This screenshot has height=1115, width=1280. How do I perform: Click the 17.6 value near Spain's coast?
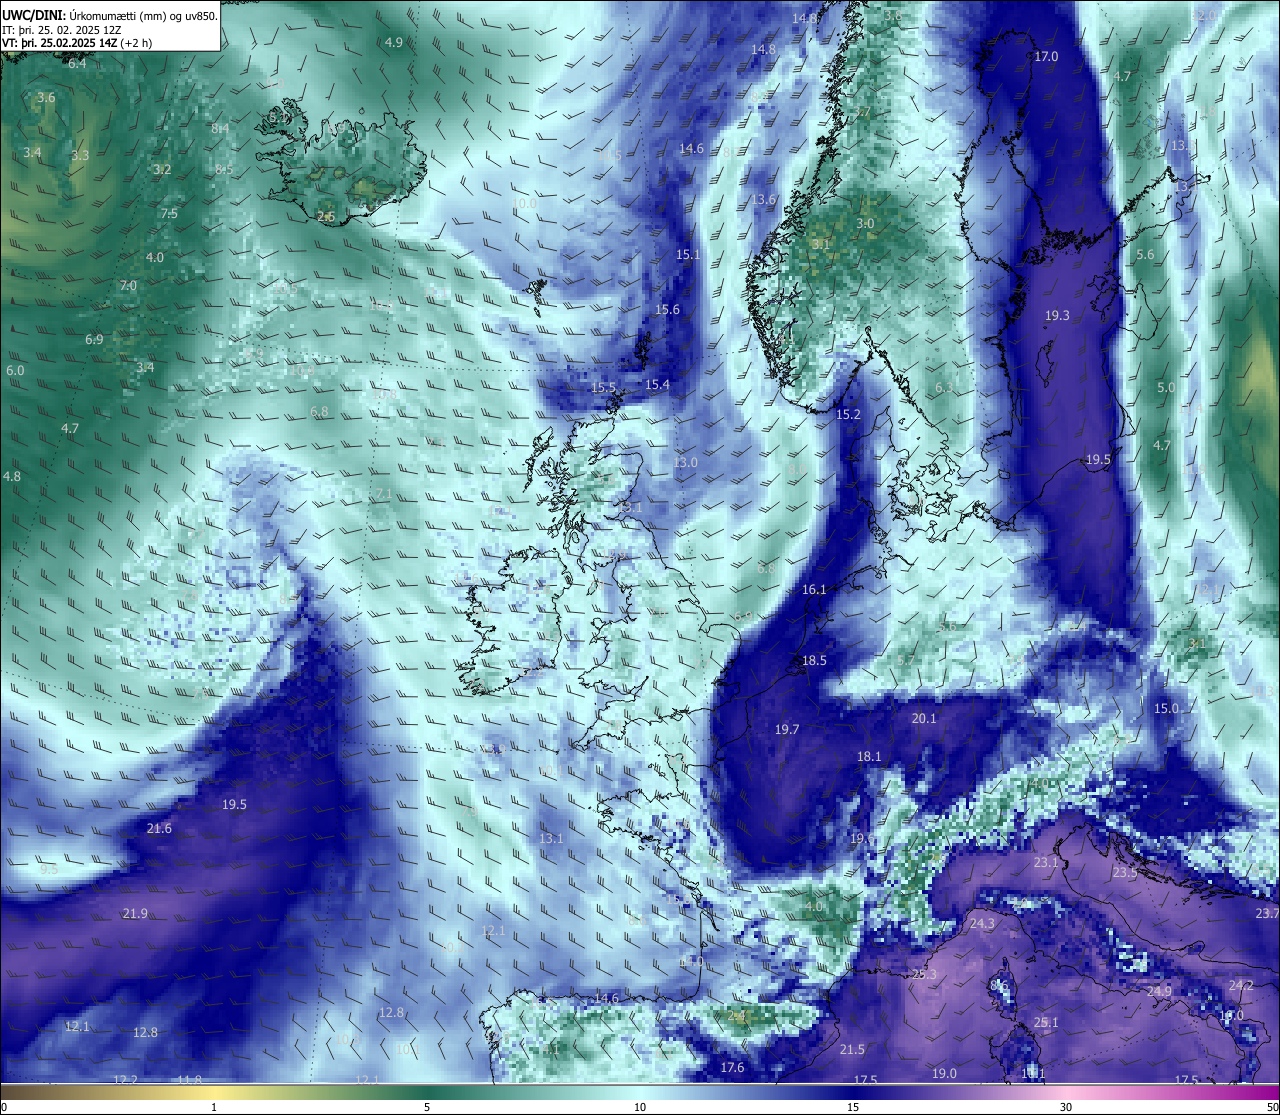(732, 1067)
